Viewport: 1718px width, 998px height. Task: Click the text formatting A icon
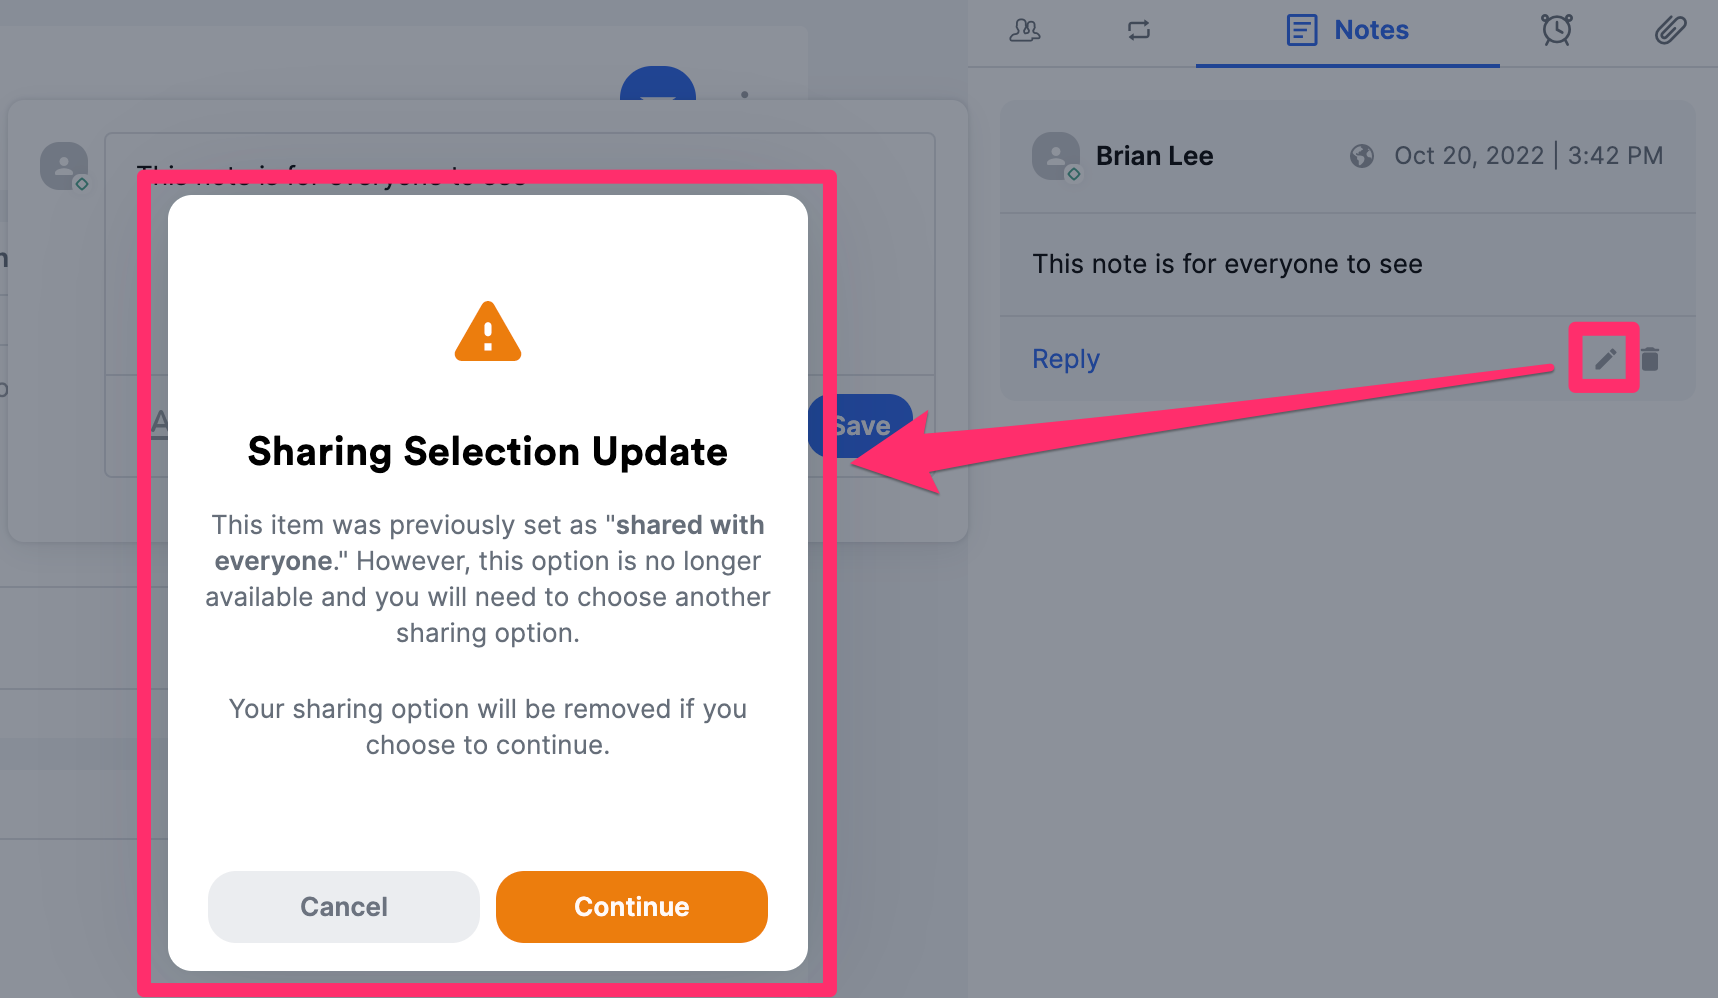pyautogui.click(x=160, y=423)
